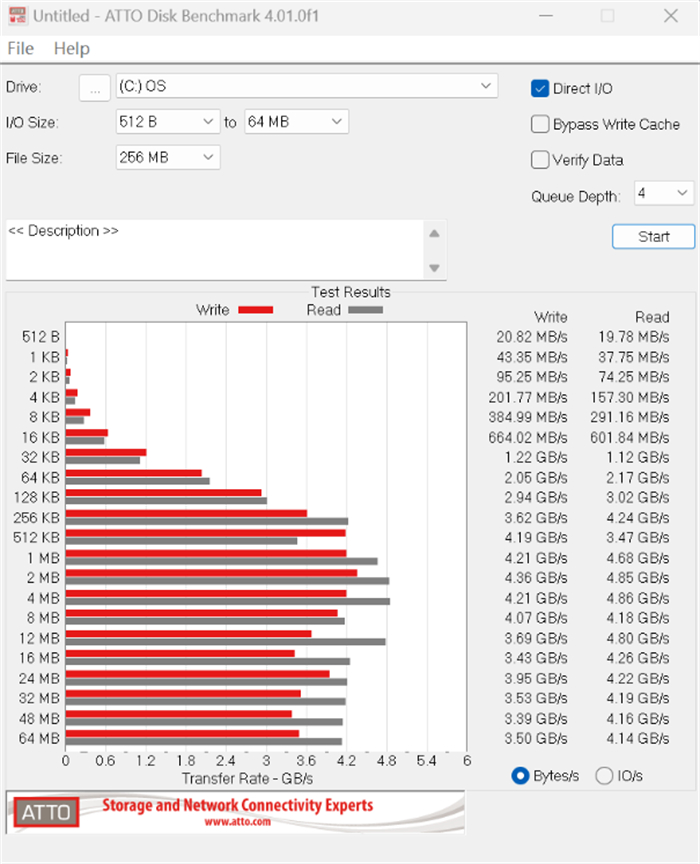Click the Start benchmark button
Screen dimensions: 700x864
coord(653,236)
